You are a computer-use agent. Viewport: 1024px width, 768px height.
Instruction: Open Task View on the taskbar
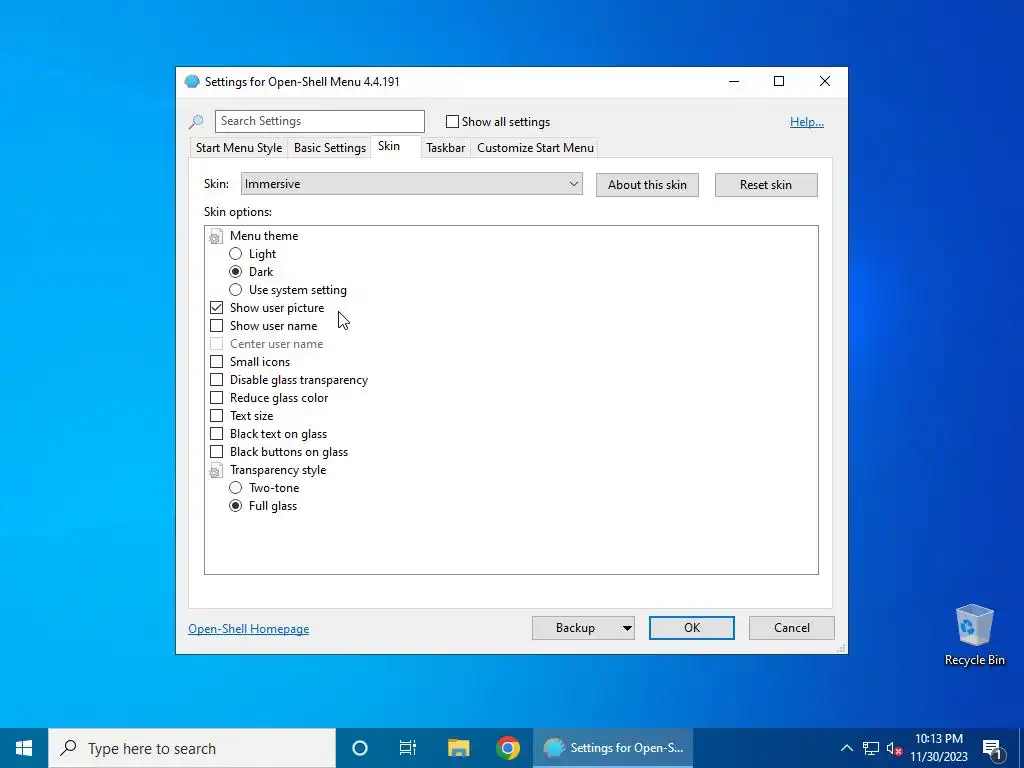(x=408, y=748)
